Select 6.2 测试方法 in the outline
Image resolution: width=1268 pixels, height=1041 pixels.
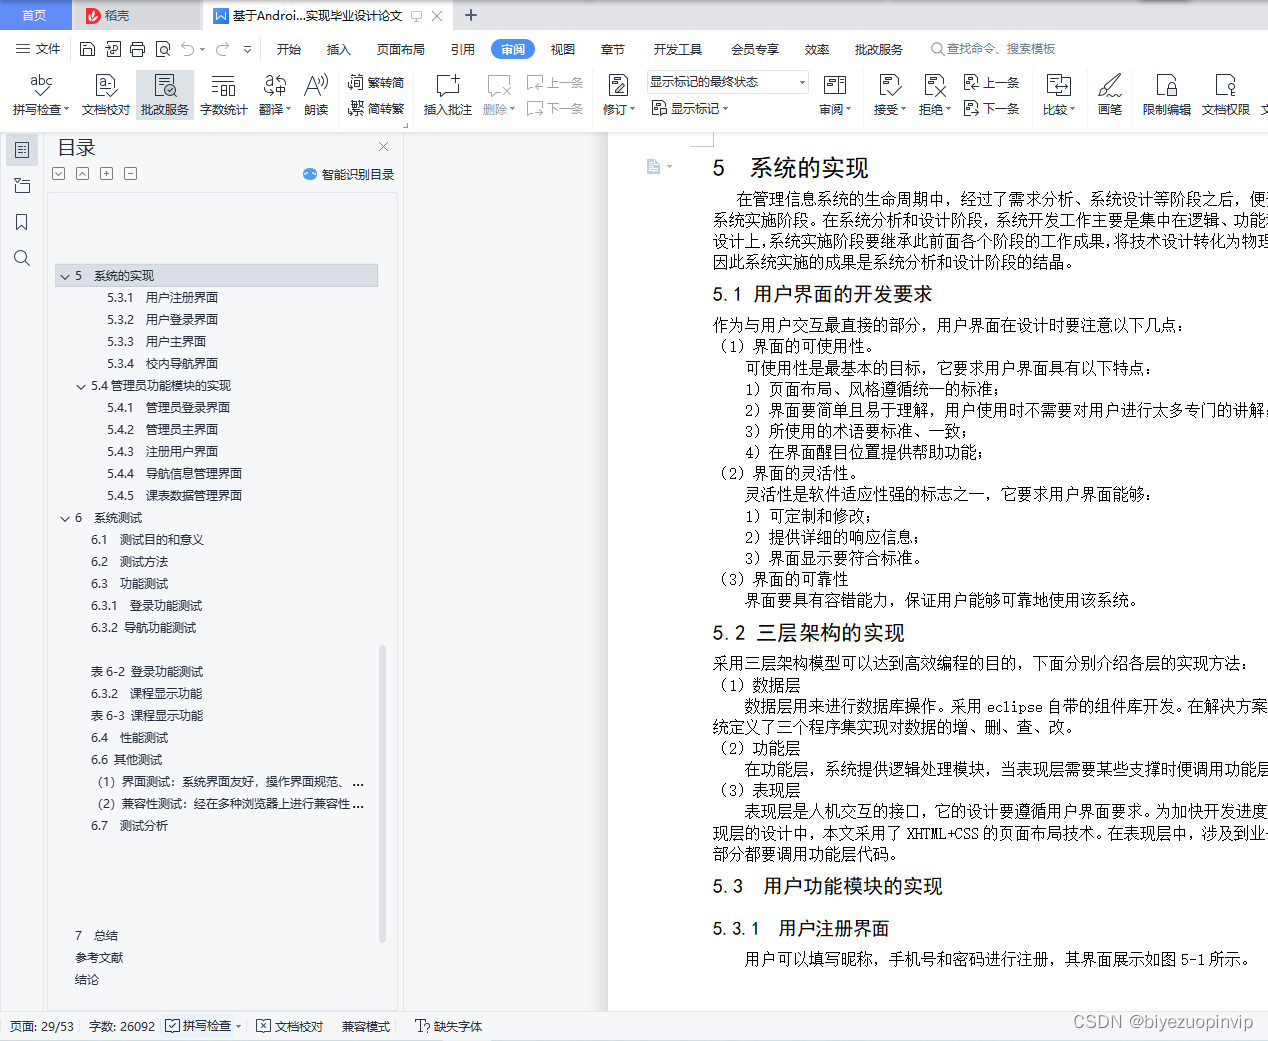[x=124, y=561]
